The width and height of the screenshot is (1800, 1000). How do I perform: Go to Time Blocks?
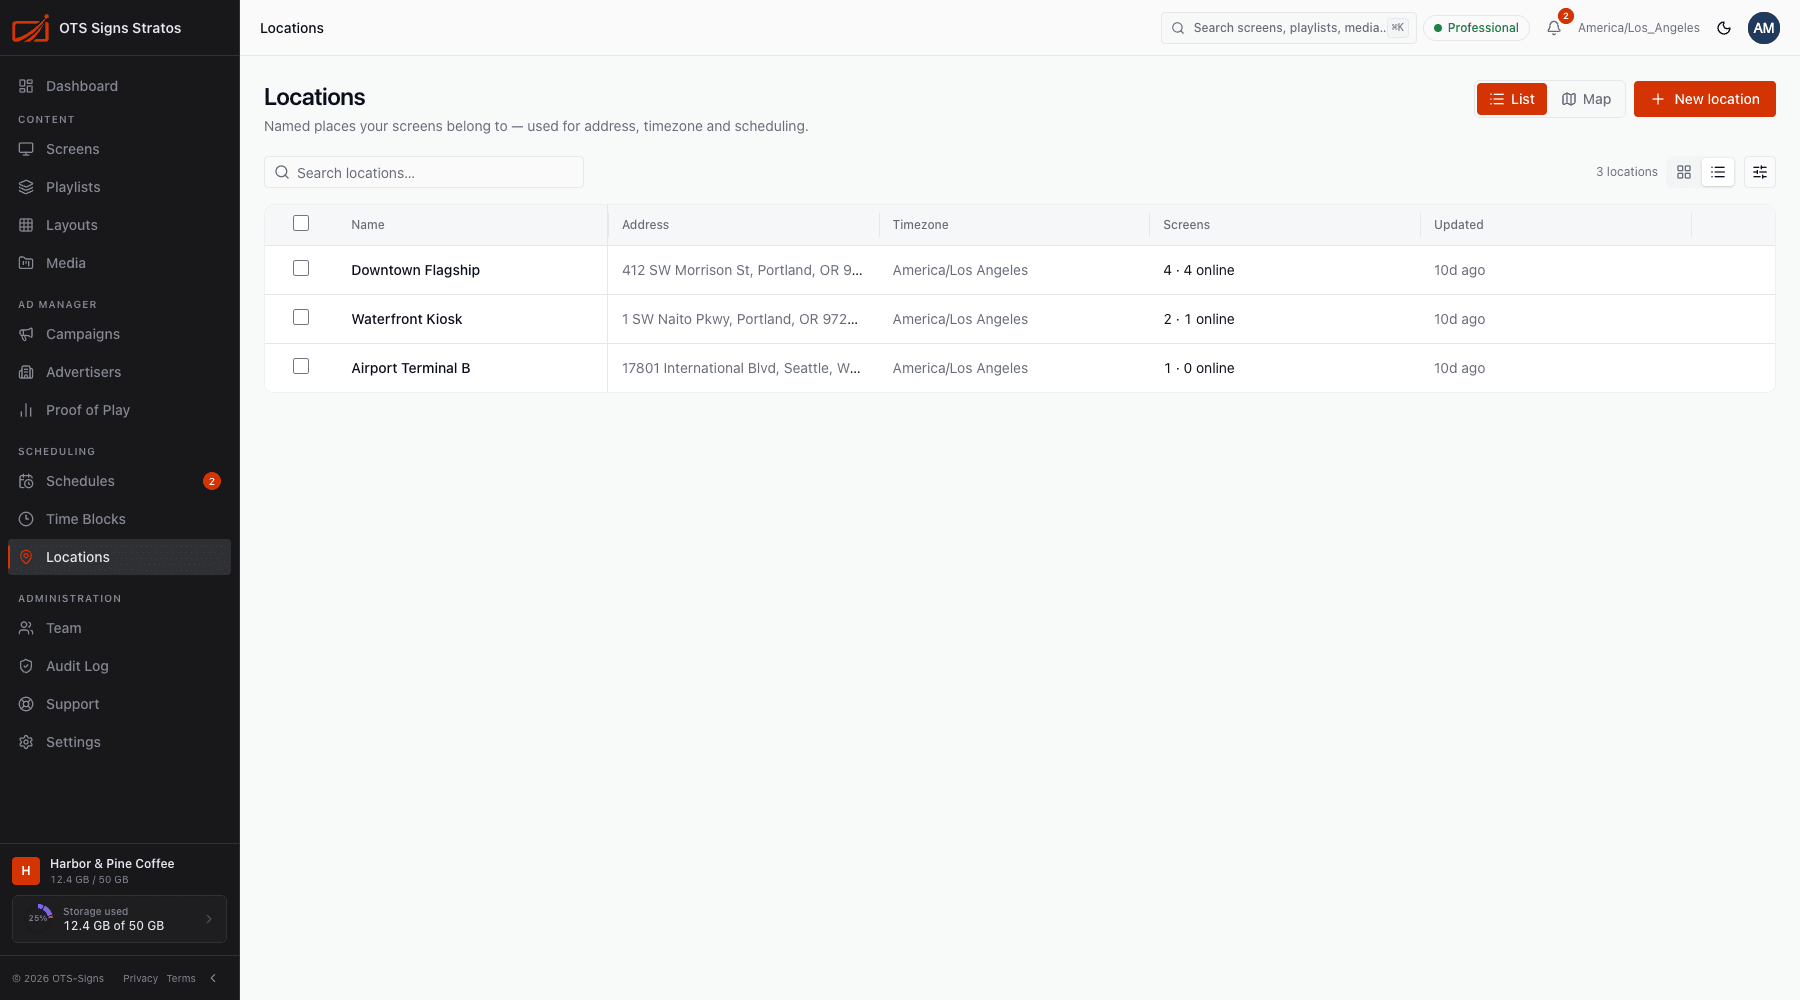119,519
